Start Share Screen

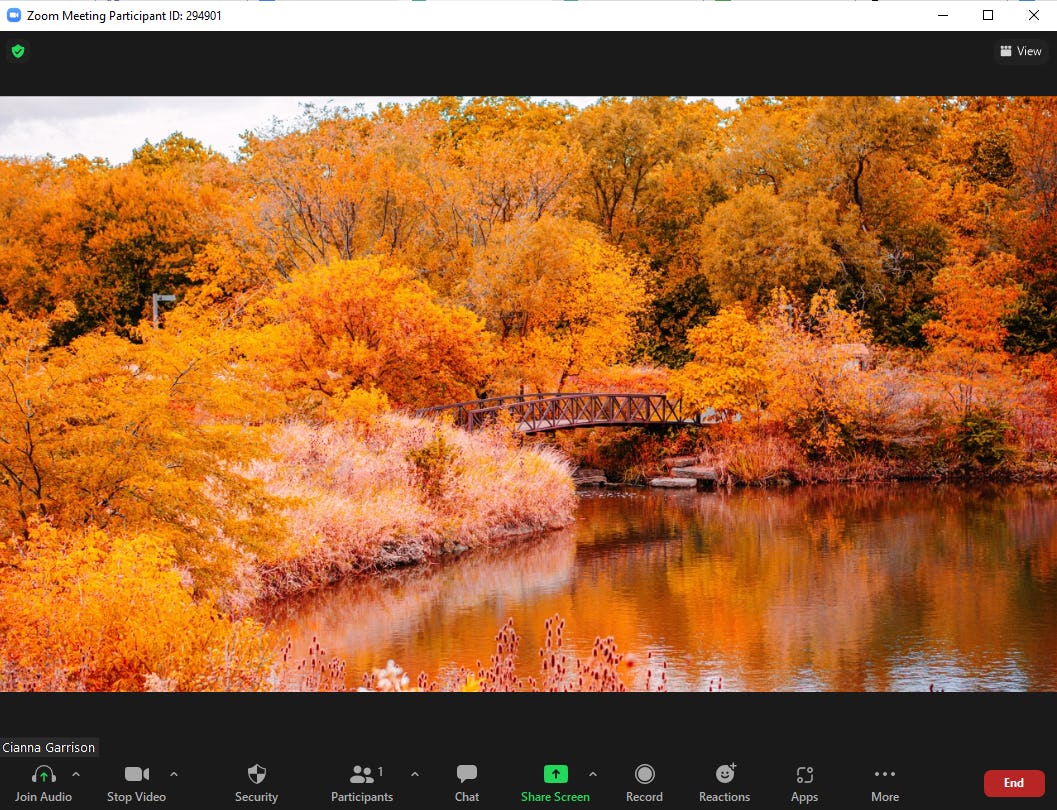[555, 782]
